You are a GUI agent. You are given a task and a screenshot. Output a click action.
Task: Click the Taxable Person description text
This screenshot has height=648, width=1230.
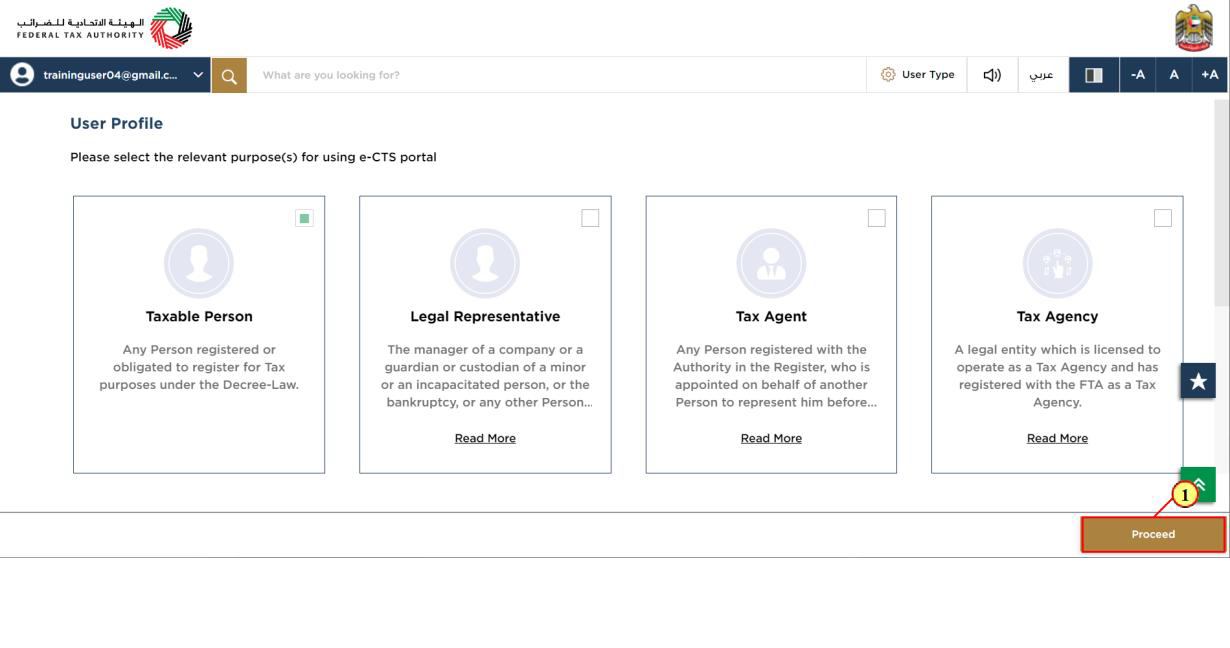click(x=199, y=367)
